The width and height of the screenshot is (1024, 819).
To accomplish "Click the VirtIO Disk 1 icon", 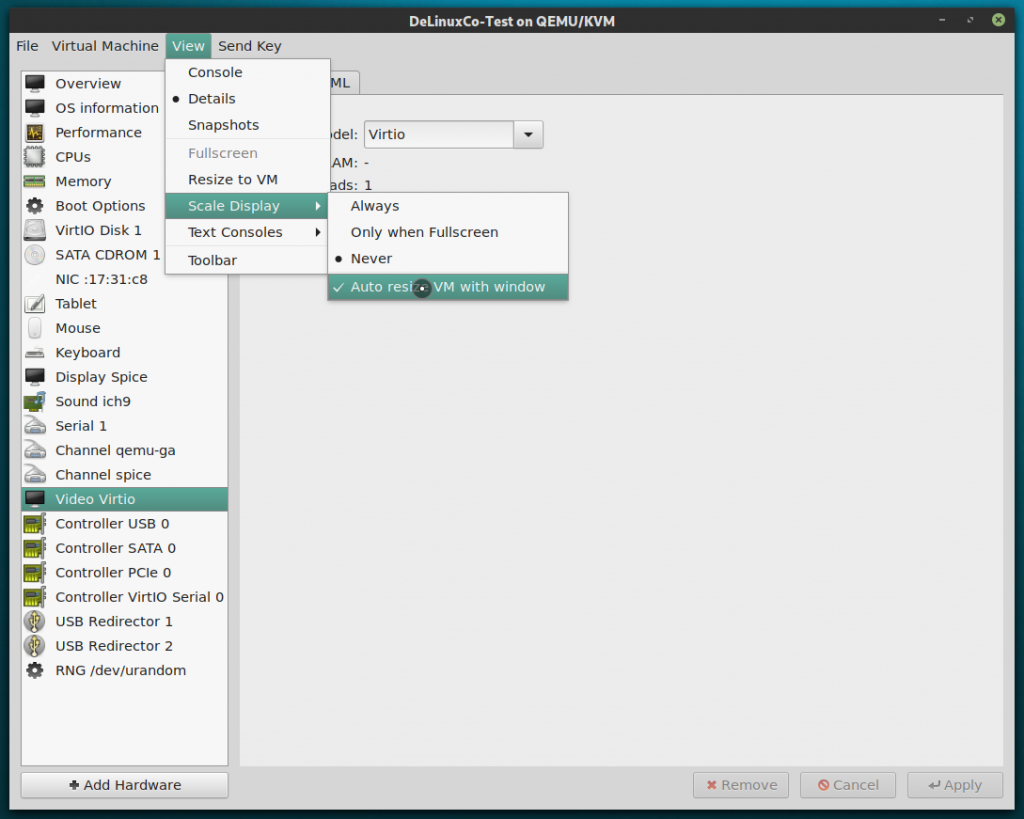I will coord(35,230).
